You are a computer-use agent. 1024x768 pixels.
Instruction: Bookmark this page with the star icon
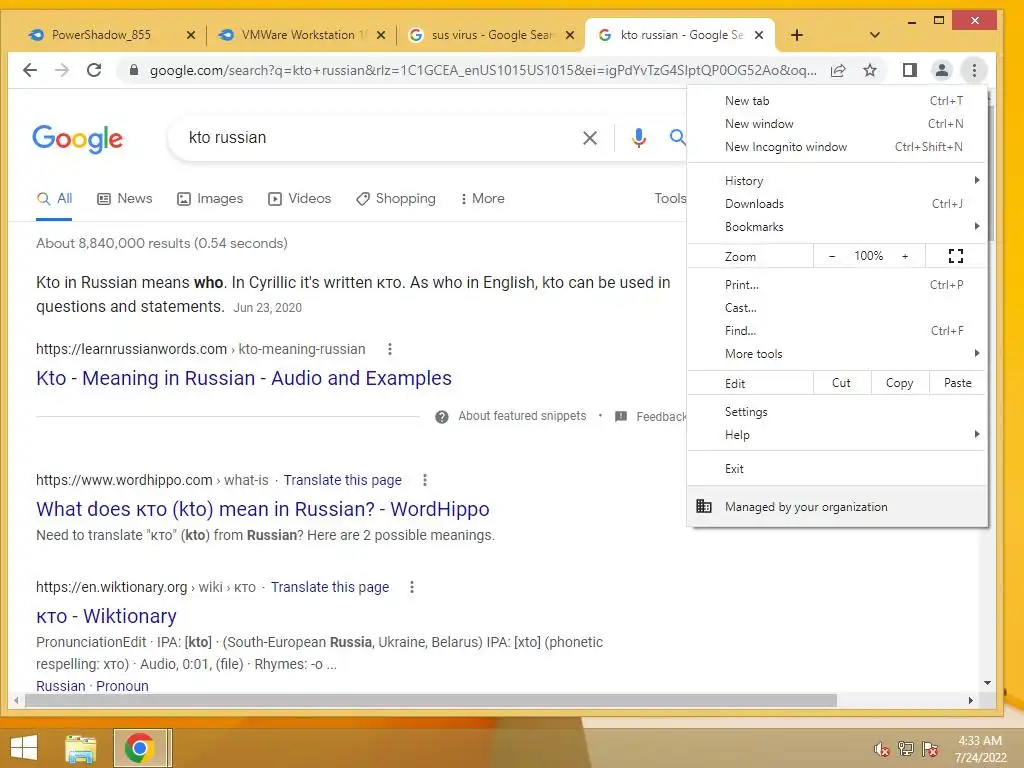pos(870,71)
